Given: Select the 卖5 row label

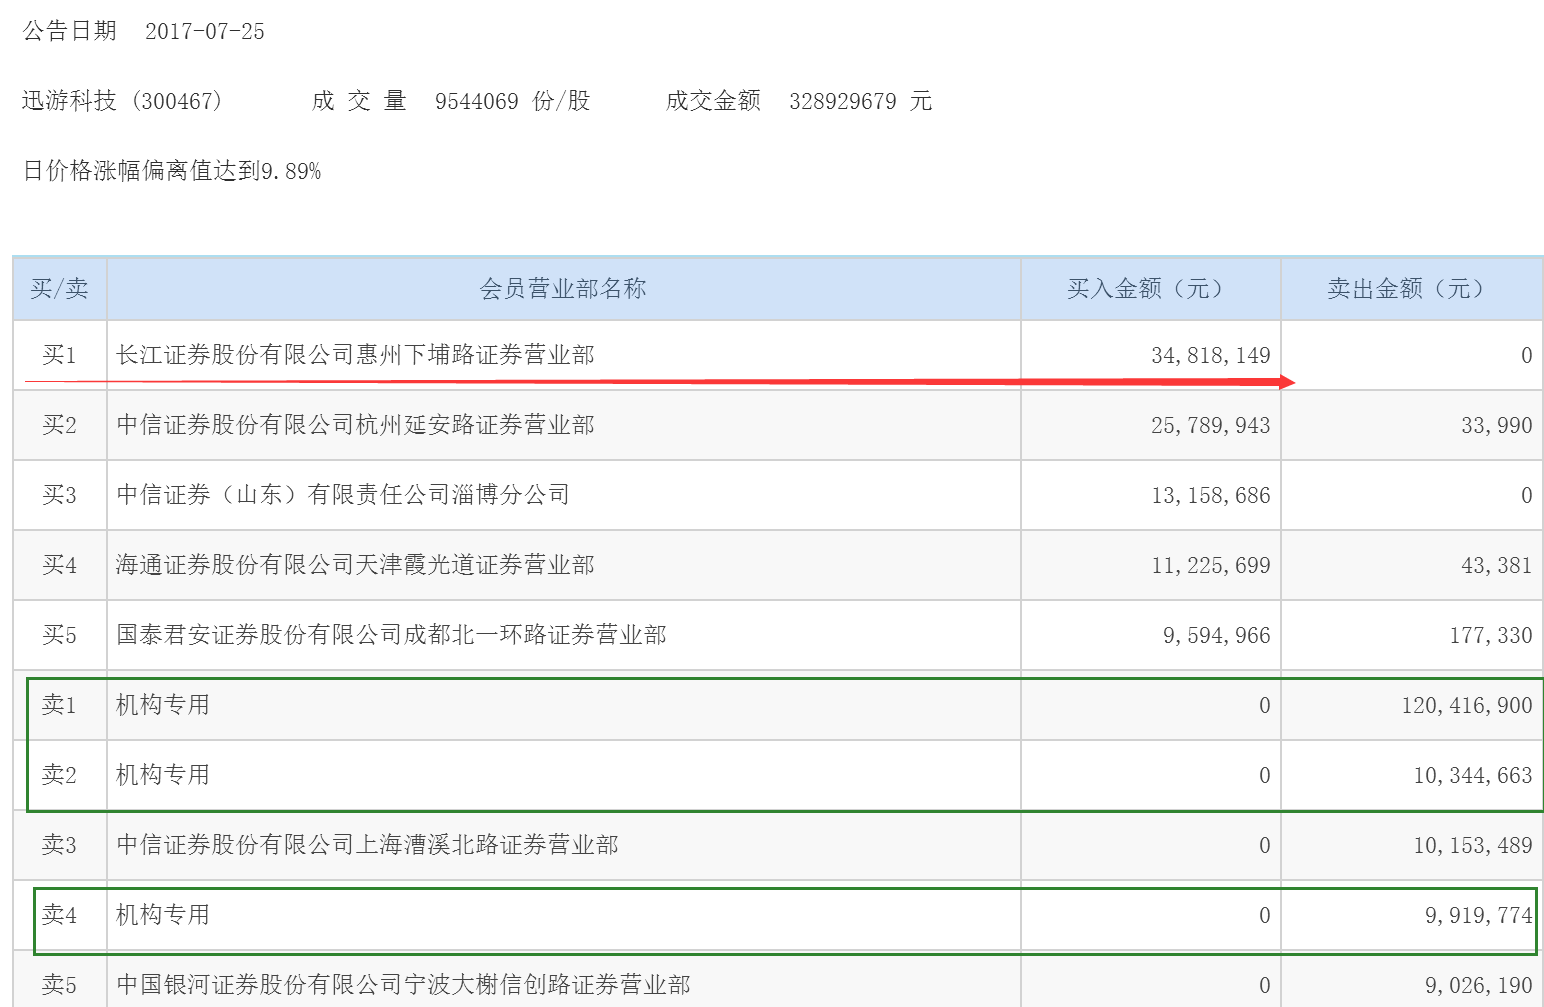Looking at the screenshot, I should [x=60, y=985].
